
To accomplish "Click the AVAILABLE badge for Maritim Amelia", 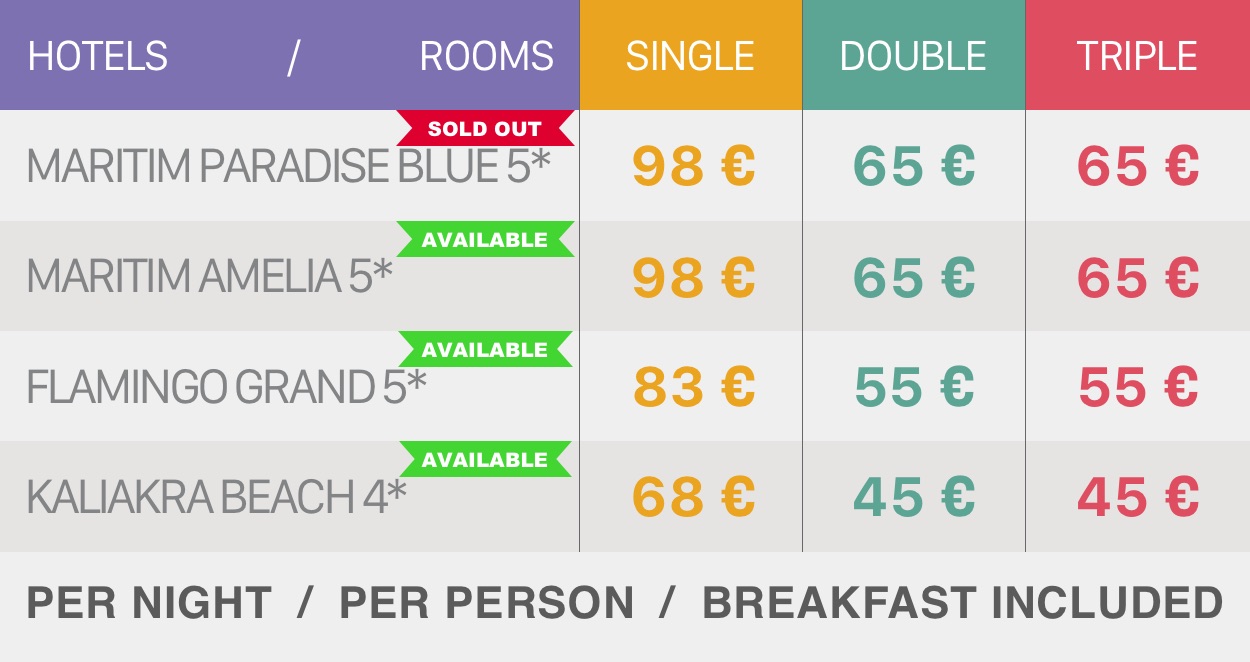I will tap(486, 239).
